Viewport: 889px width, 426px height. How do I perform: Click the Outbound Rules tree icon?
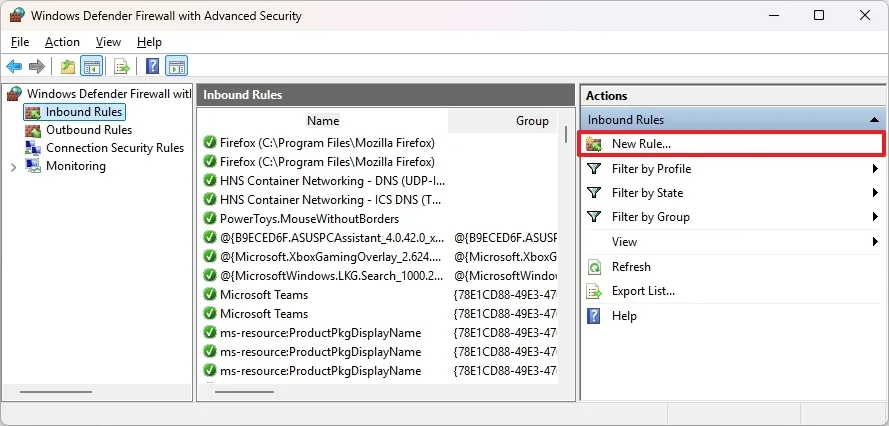[33, 130]
